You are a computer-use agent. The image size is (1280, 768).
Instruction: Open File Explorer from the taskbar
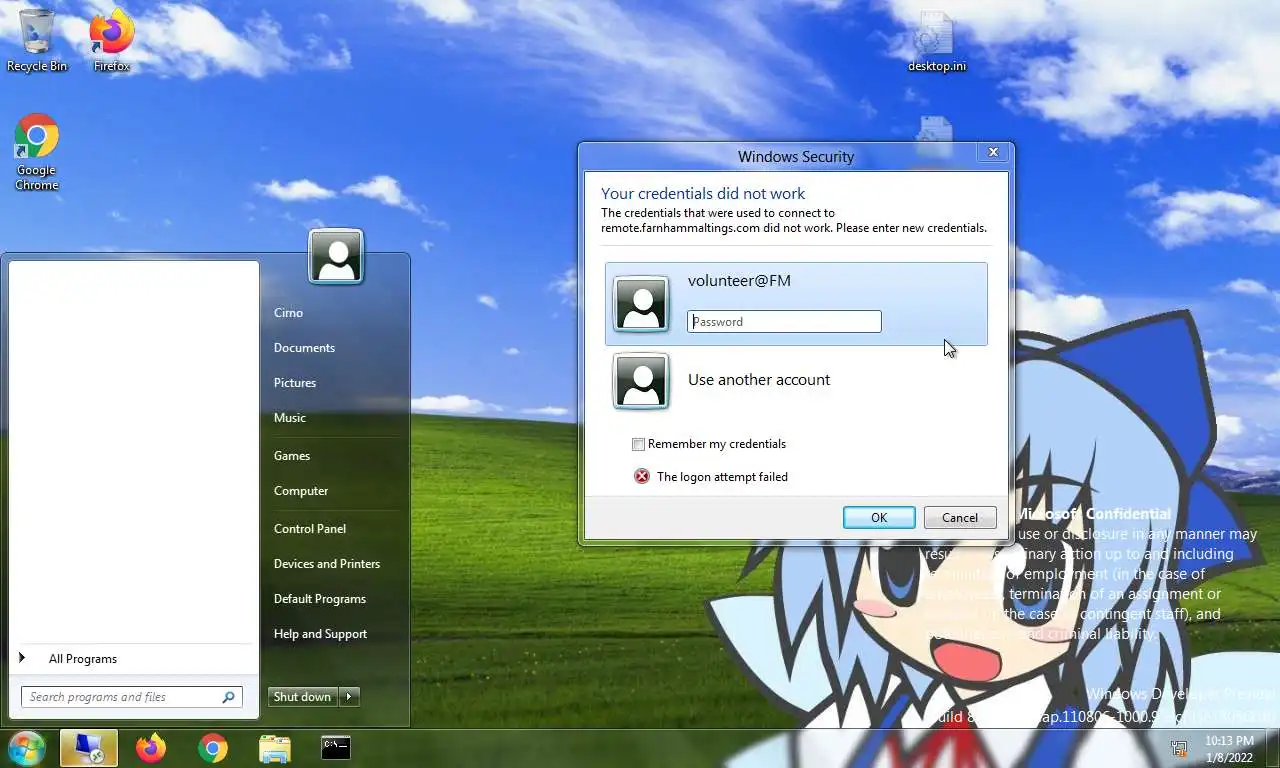click(274, 748)
